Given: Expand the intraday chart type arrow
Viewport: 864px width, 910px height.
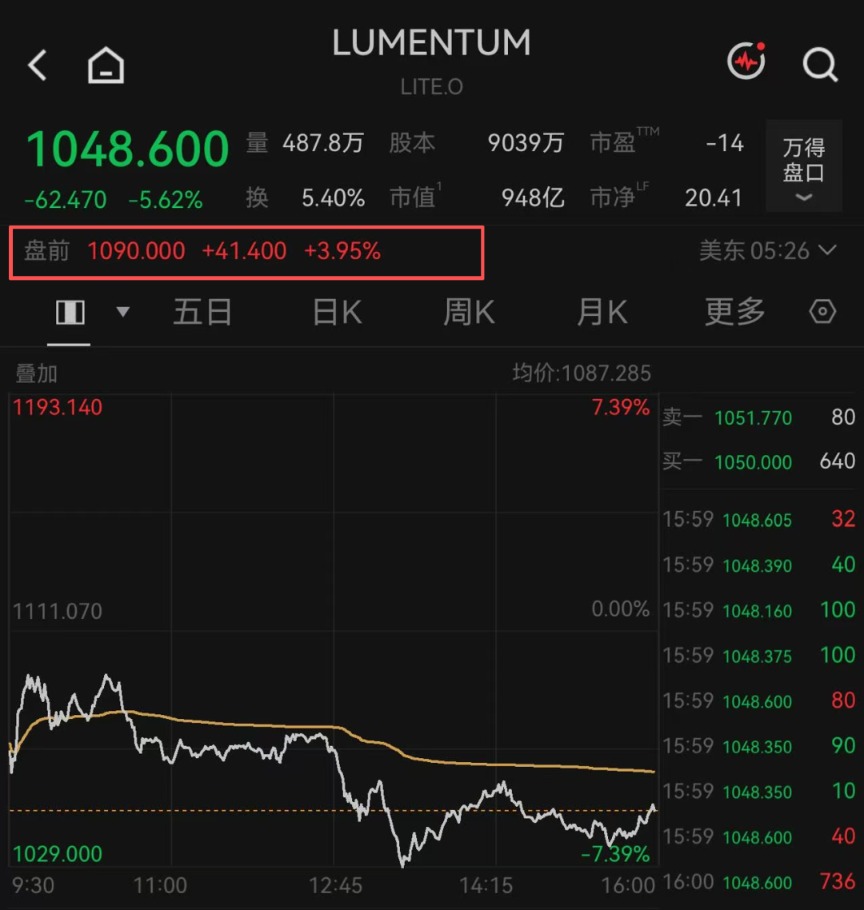Looking at the screenshot, I should click(122, 312).
